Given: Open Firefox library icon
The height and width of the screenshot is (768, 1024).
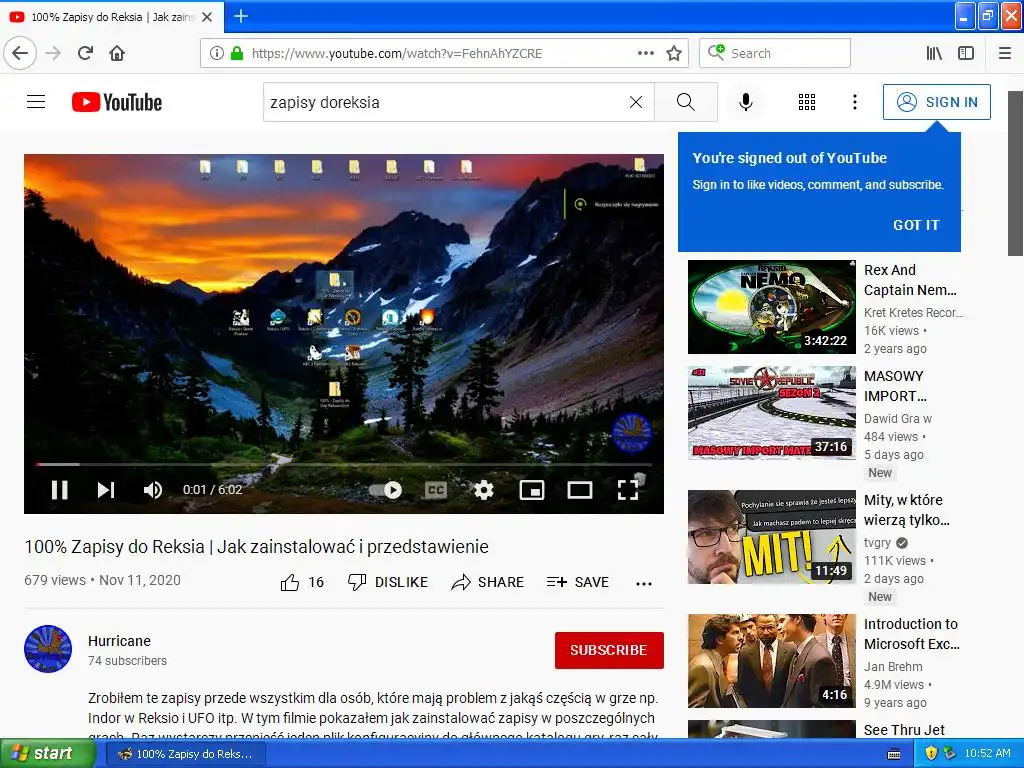Looking at the screenshot, I should tap(934, 53).
